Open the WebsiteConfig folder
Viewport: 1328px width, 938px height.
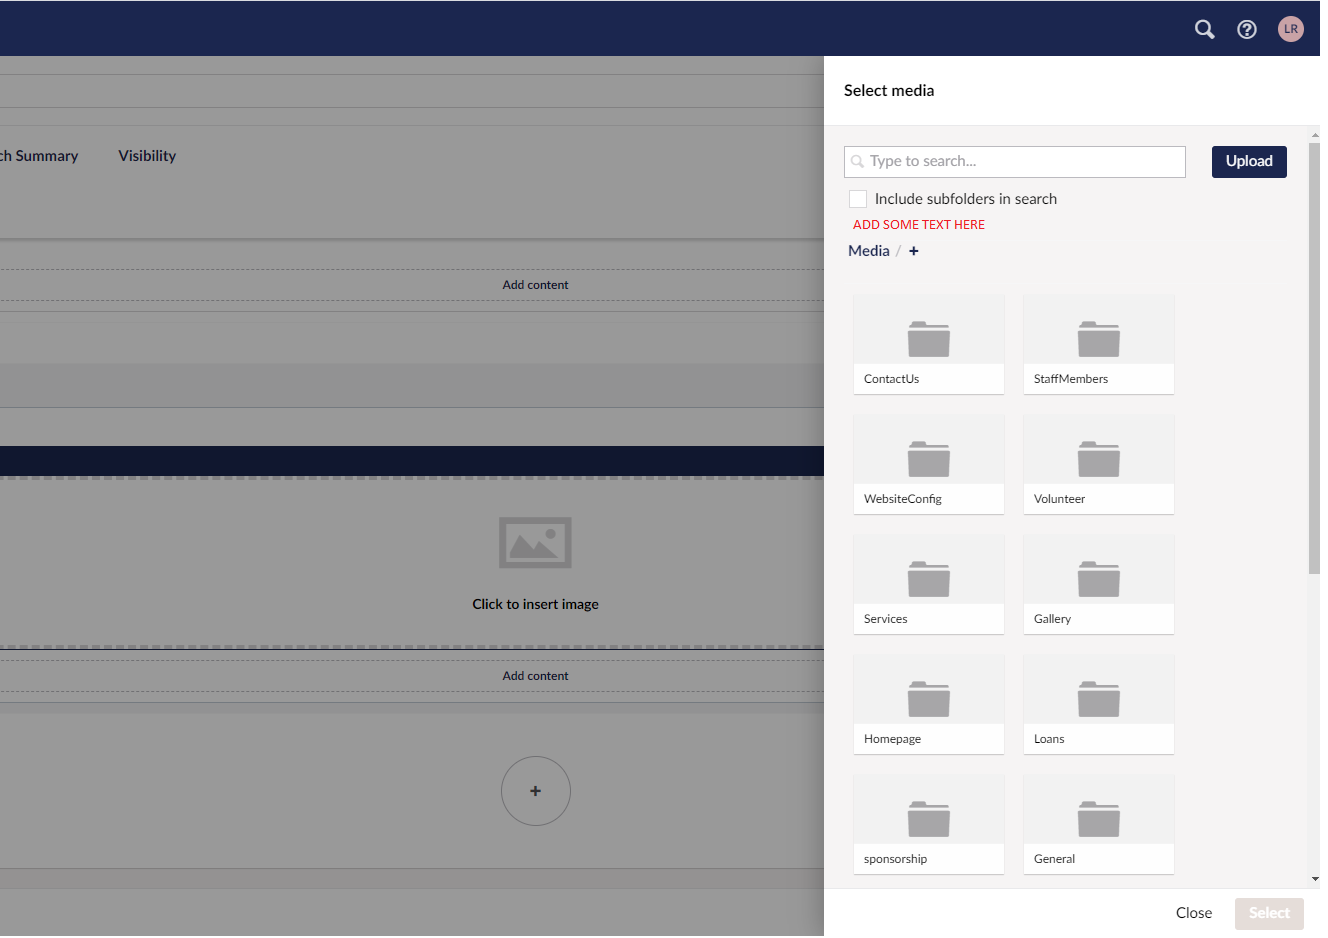929,464
